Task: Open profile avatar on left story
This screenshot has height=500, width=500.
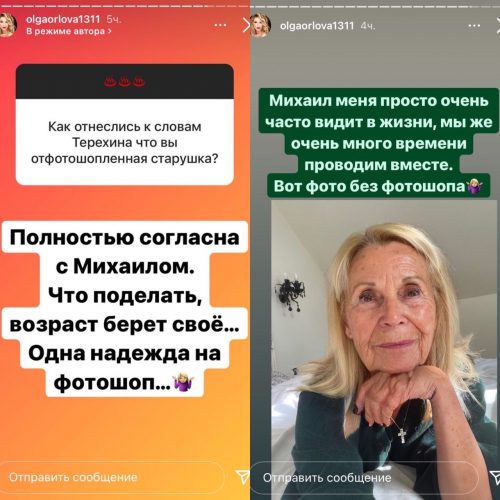Action: (x=7, y=25)
